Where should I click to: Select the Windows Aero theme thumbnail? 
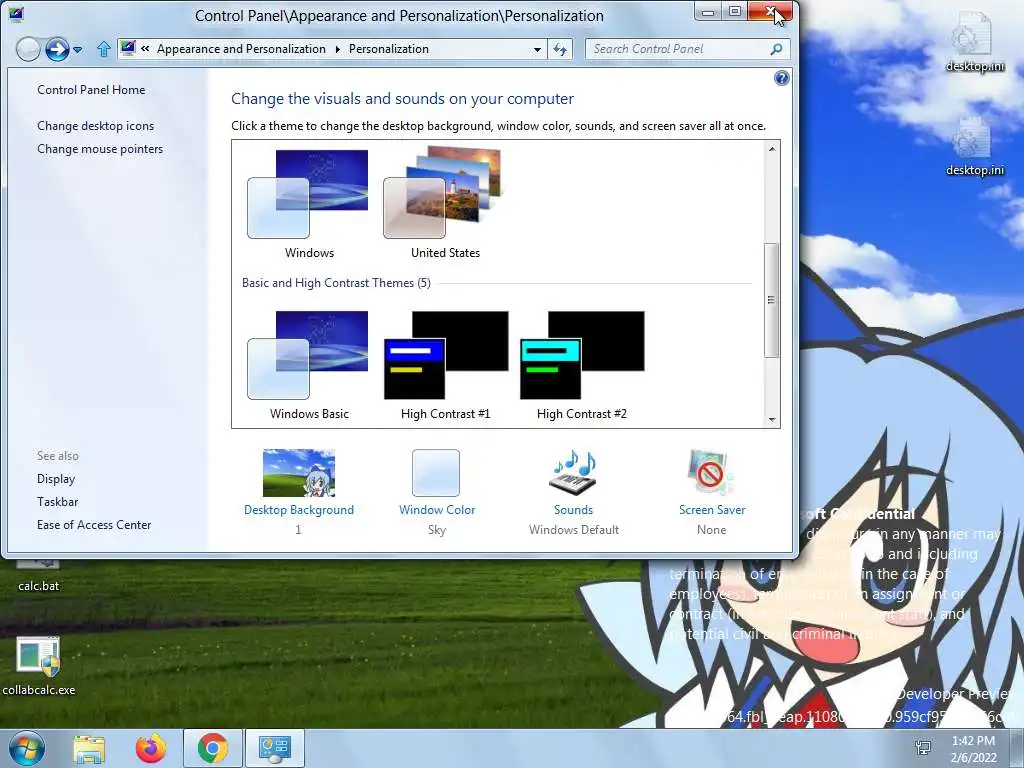[308, 194]
